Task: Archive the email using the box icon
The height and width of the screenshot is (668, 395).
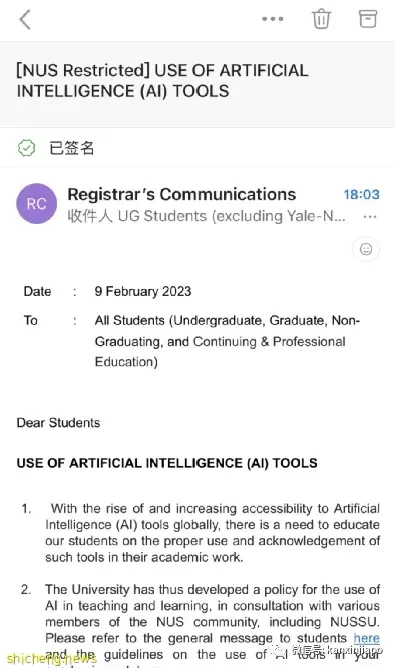Action: [367, 19]
